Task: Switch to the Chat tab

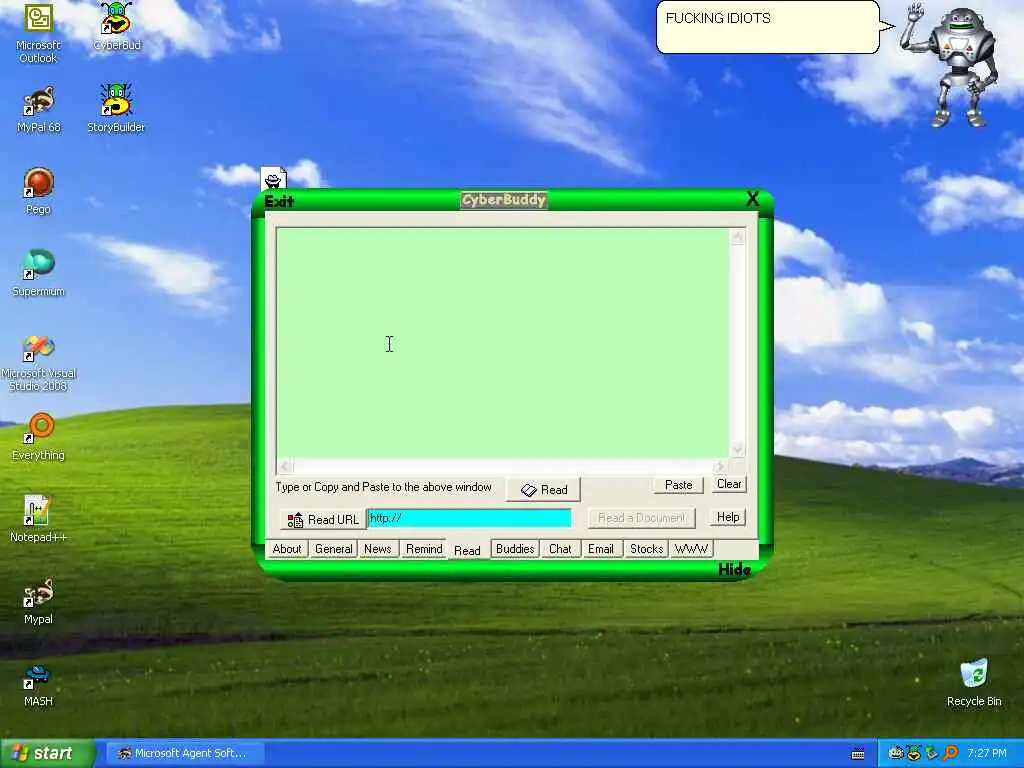Action: click(x=560, y=549)
